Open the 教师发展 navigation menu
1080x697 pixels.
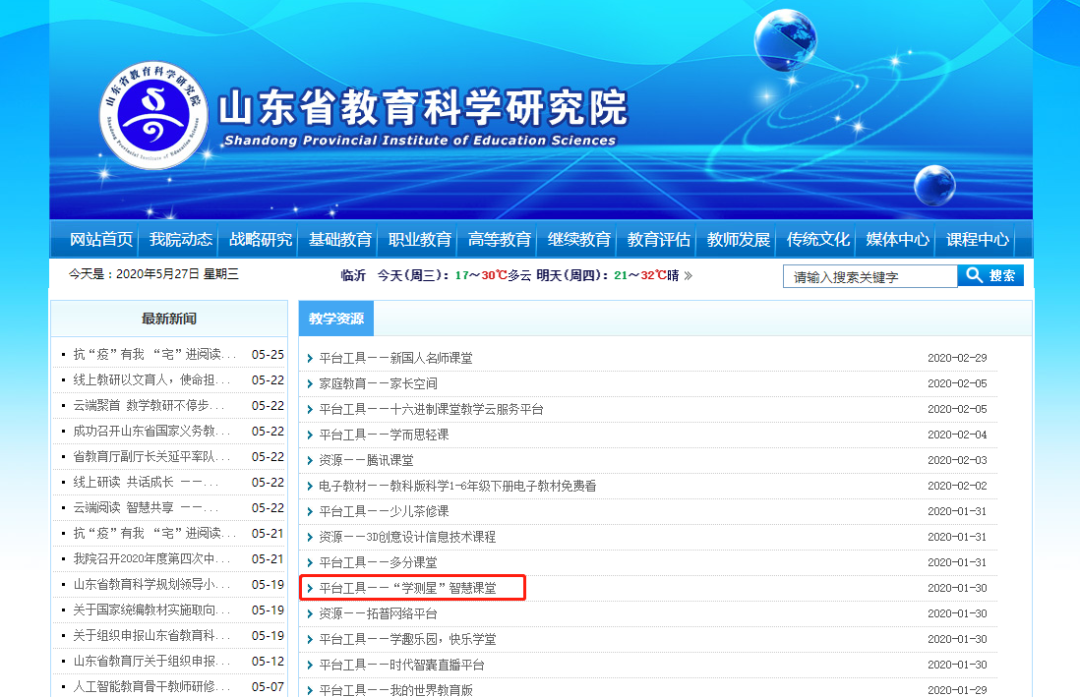[738, 240]
